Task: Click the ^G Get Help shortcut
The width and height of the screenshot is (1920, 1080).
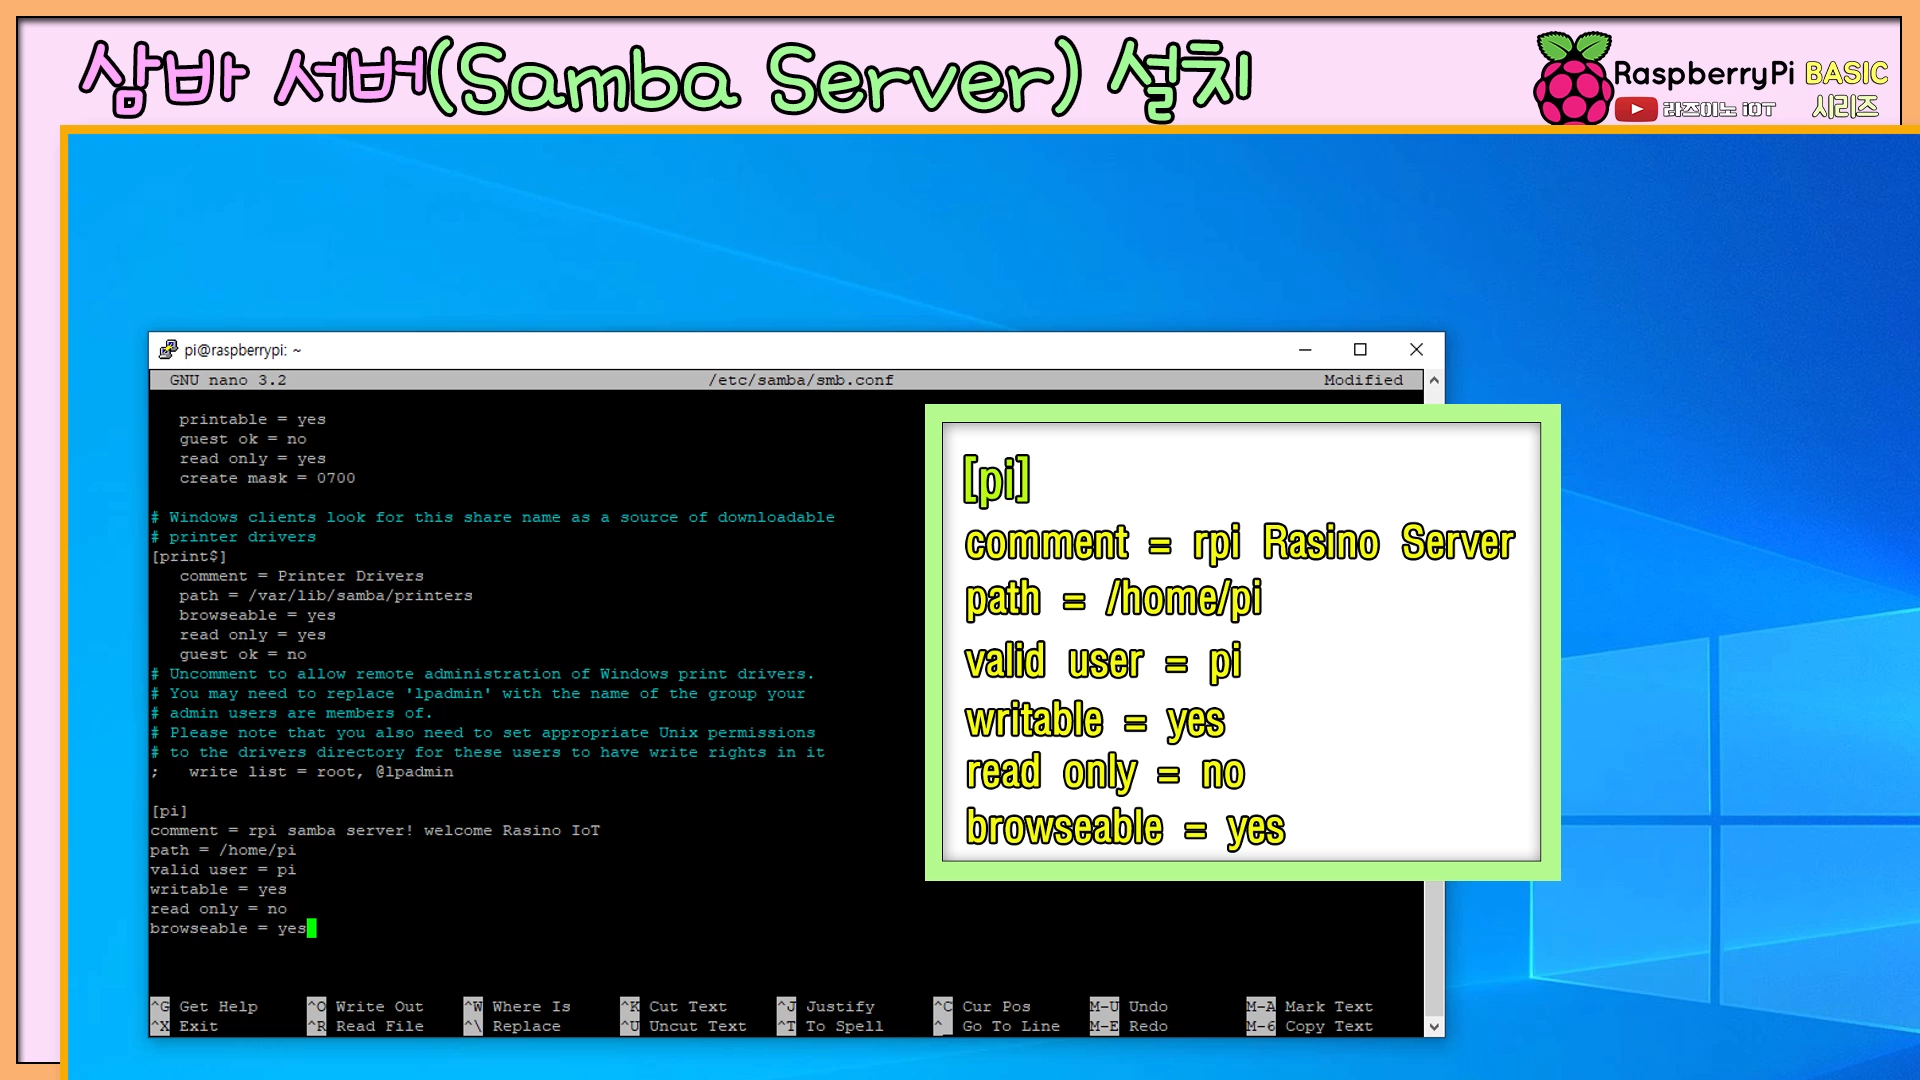Action: pyautogui.click(x=205, y=1006)
